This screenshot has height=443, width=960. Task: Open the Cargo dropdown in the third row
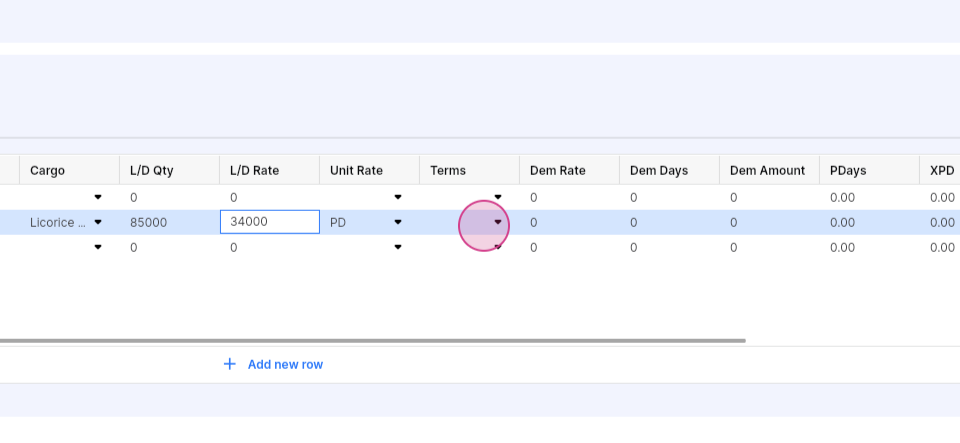pos(98,247)
